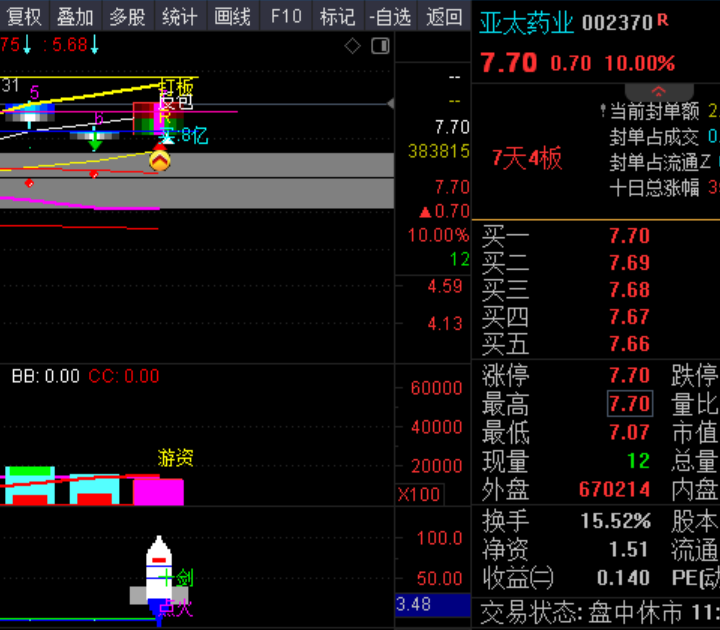
Task: Click the CC: 0.00 indicator readout
Action: coord(124,377)
